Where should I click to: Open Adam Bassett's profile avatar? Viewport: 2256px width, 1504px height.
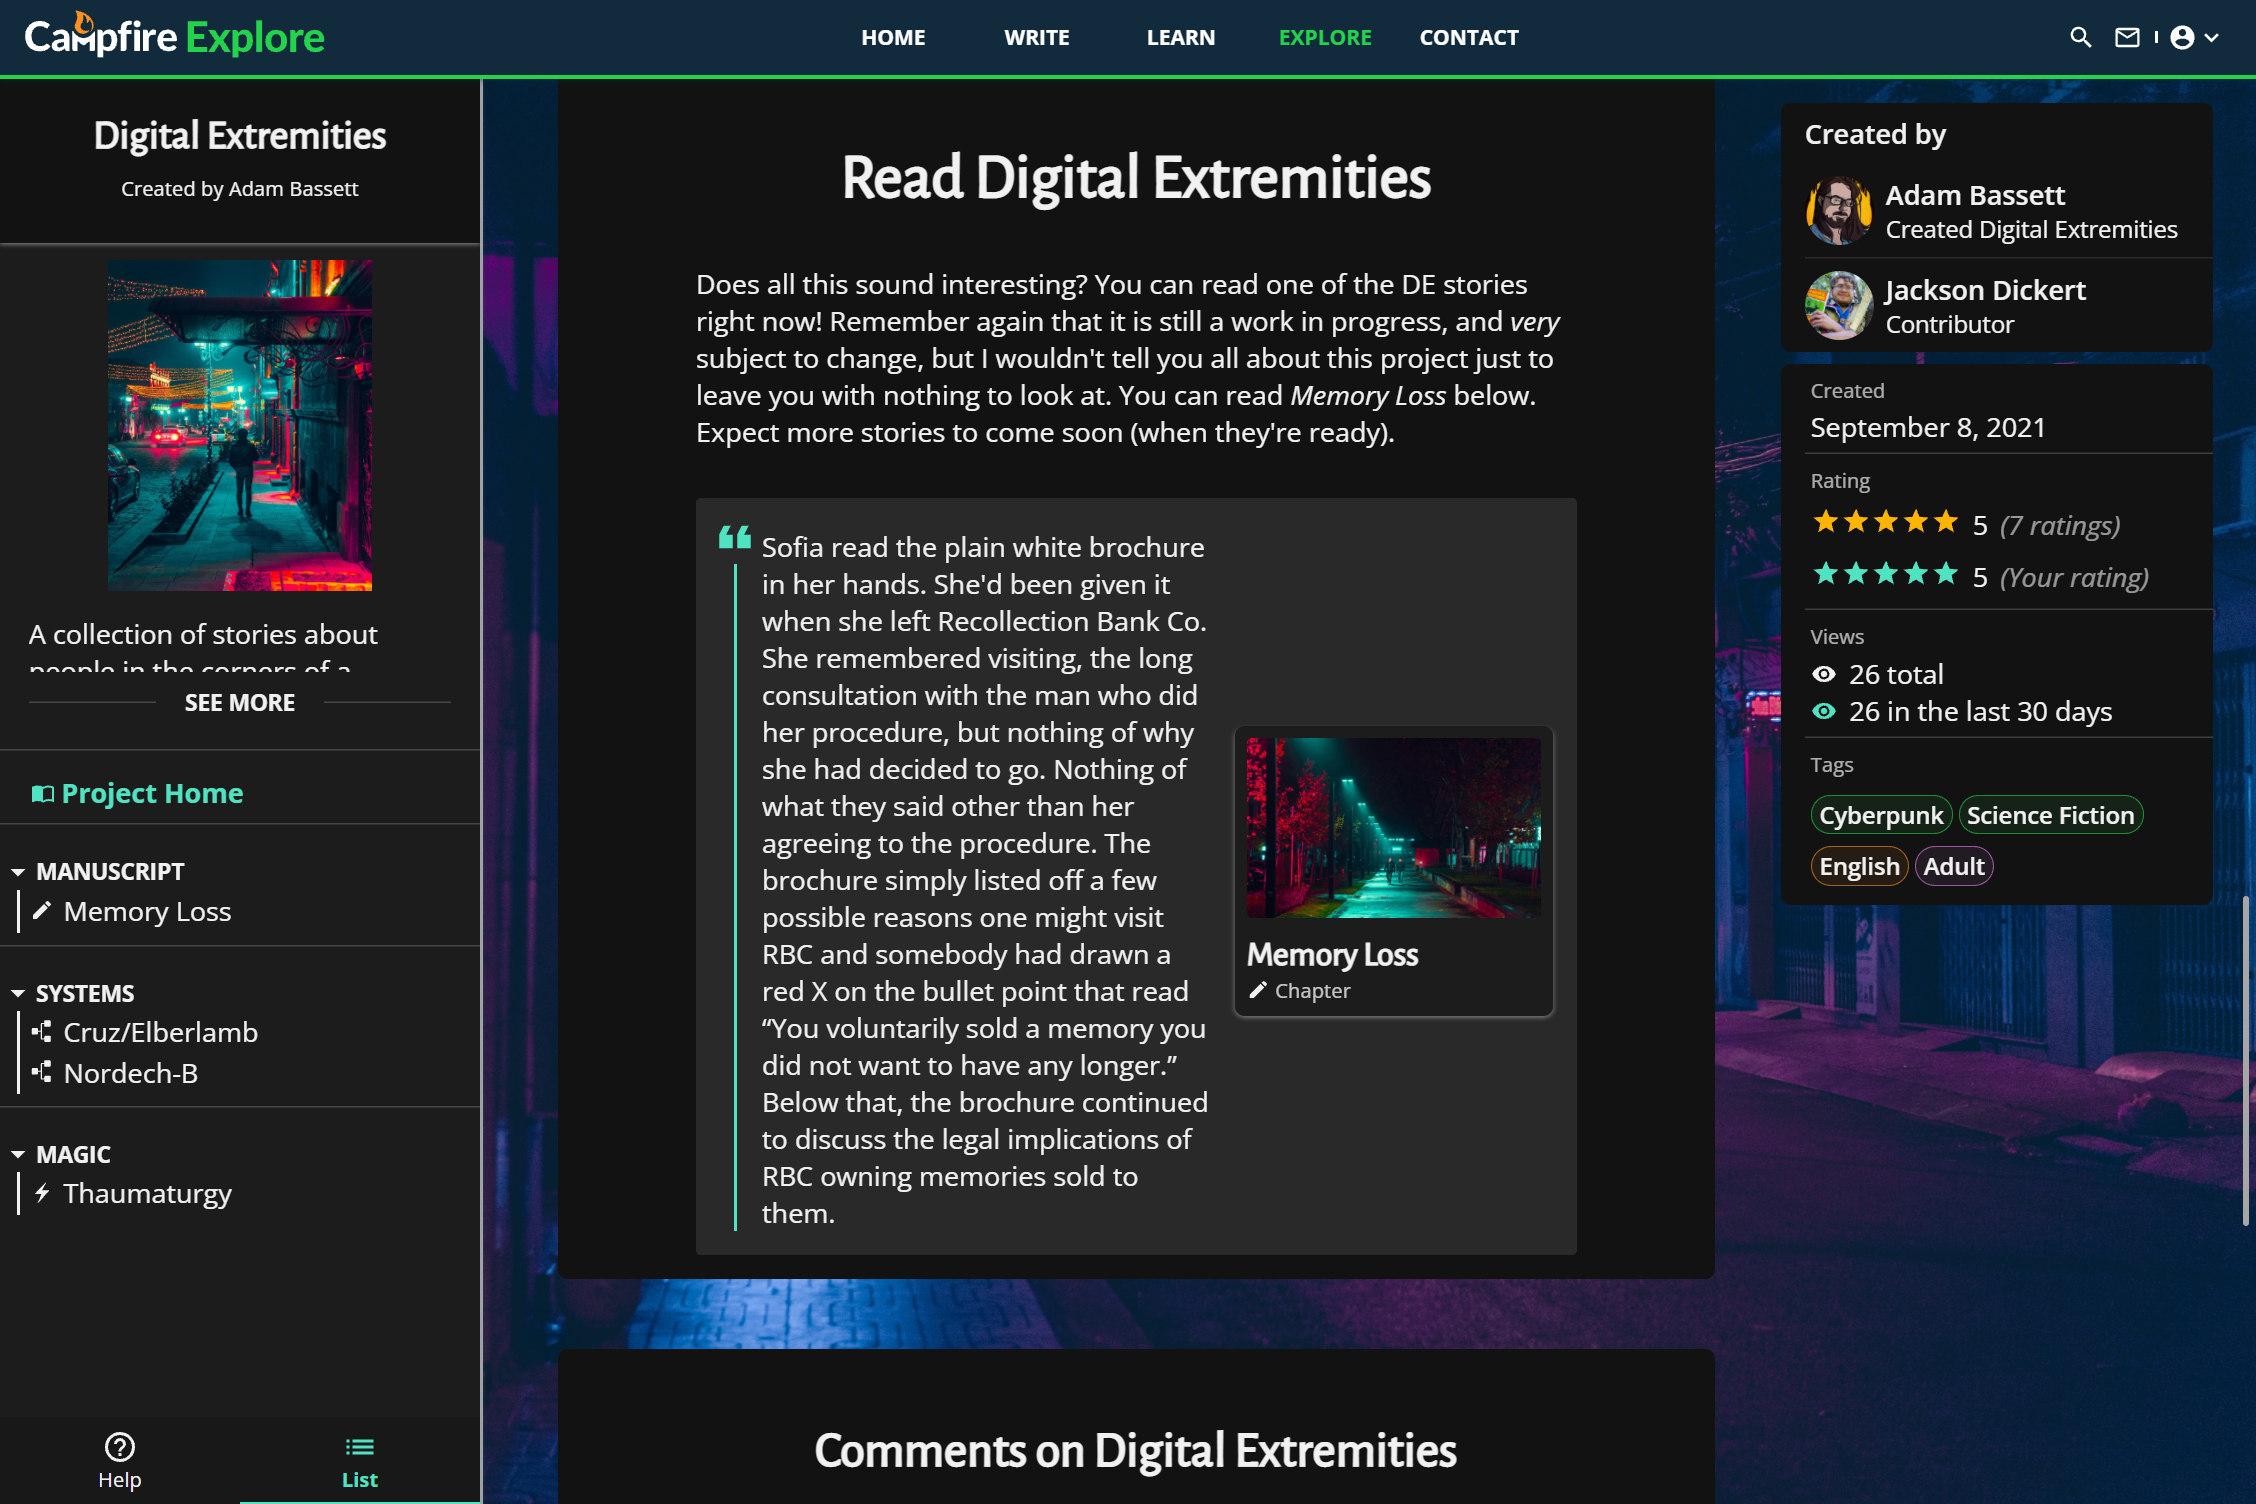[1838, 211]
